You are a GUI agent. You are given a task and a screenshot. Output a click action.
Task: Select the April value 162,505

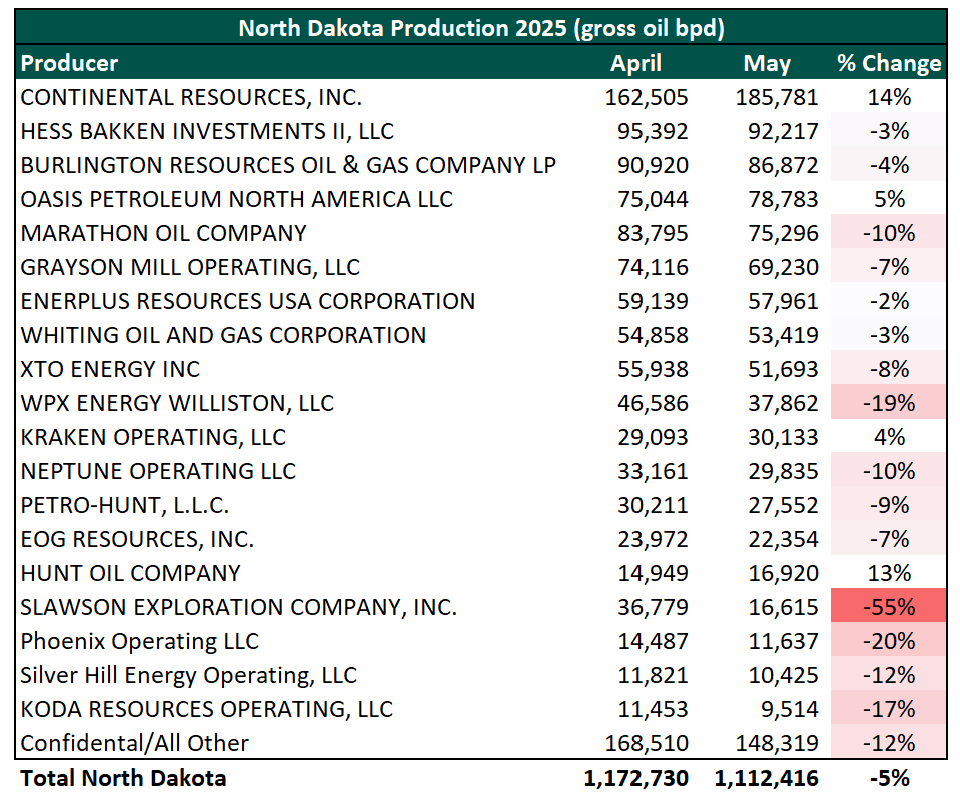click(x=647, y=97)
